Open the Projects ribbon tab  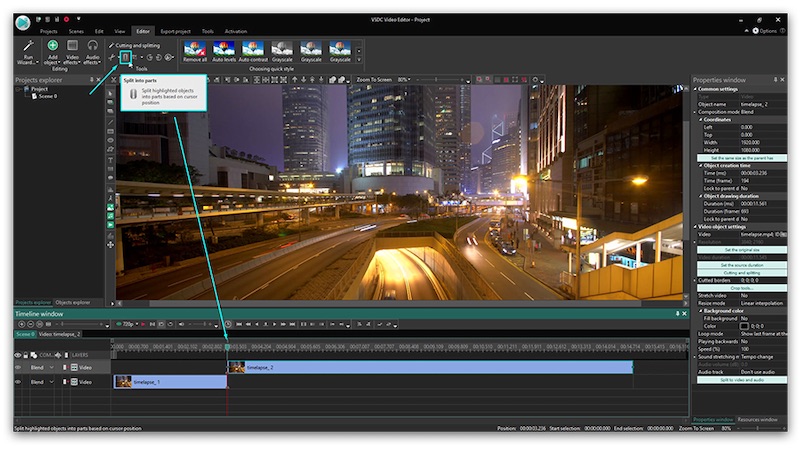pyautogui.click(x=49, y=32)
